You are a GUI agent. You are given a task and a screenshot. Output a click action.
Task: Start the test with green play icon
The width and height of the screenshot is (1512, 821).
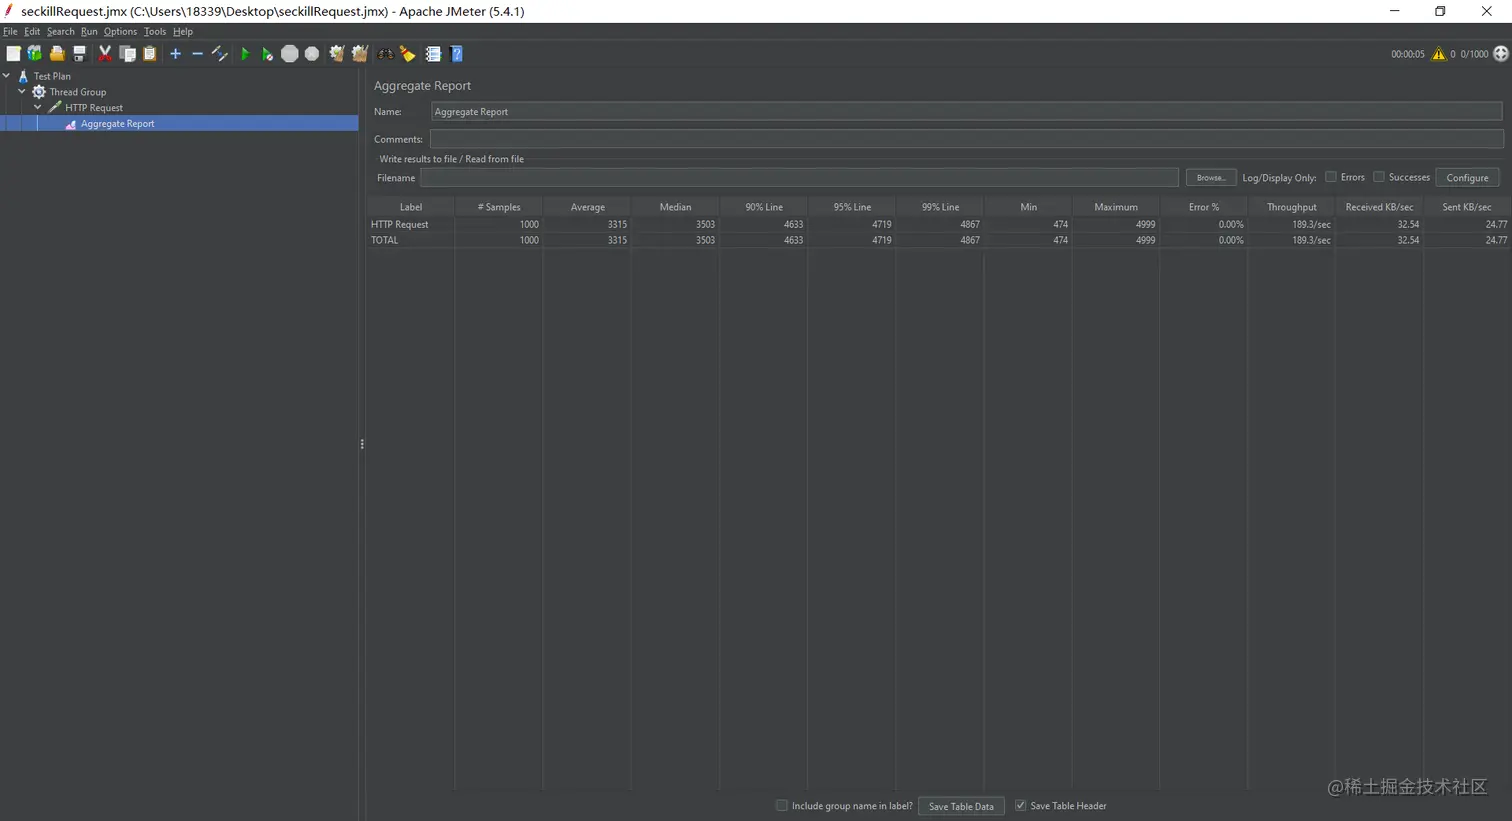pos(245,54)
